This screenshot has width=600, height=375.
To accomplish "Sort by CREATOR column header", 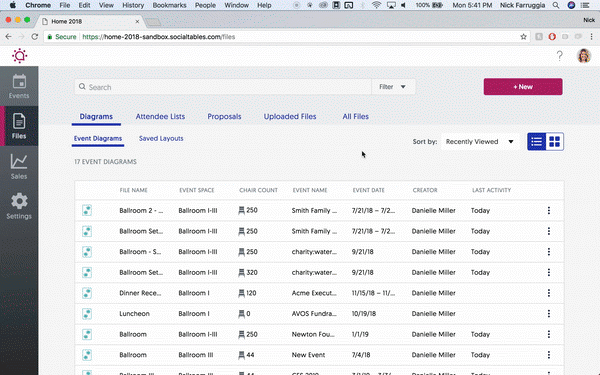I will [x=425, y=190].
